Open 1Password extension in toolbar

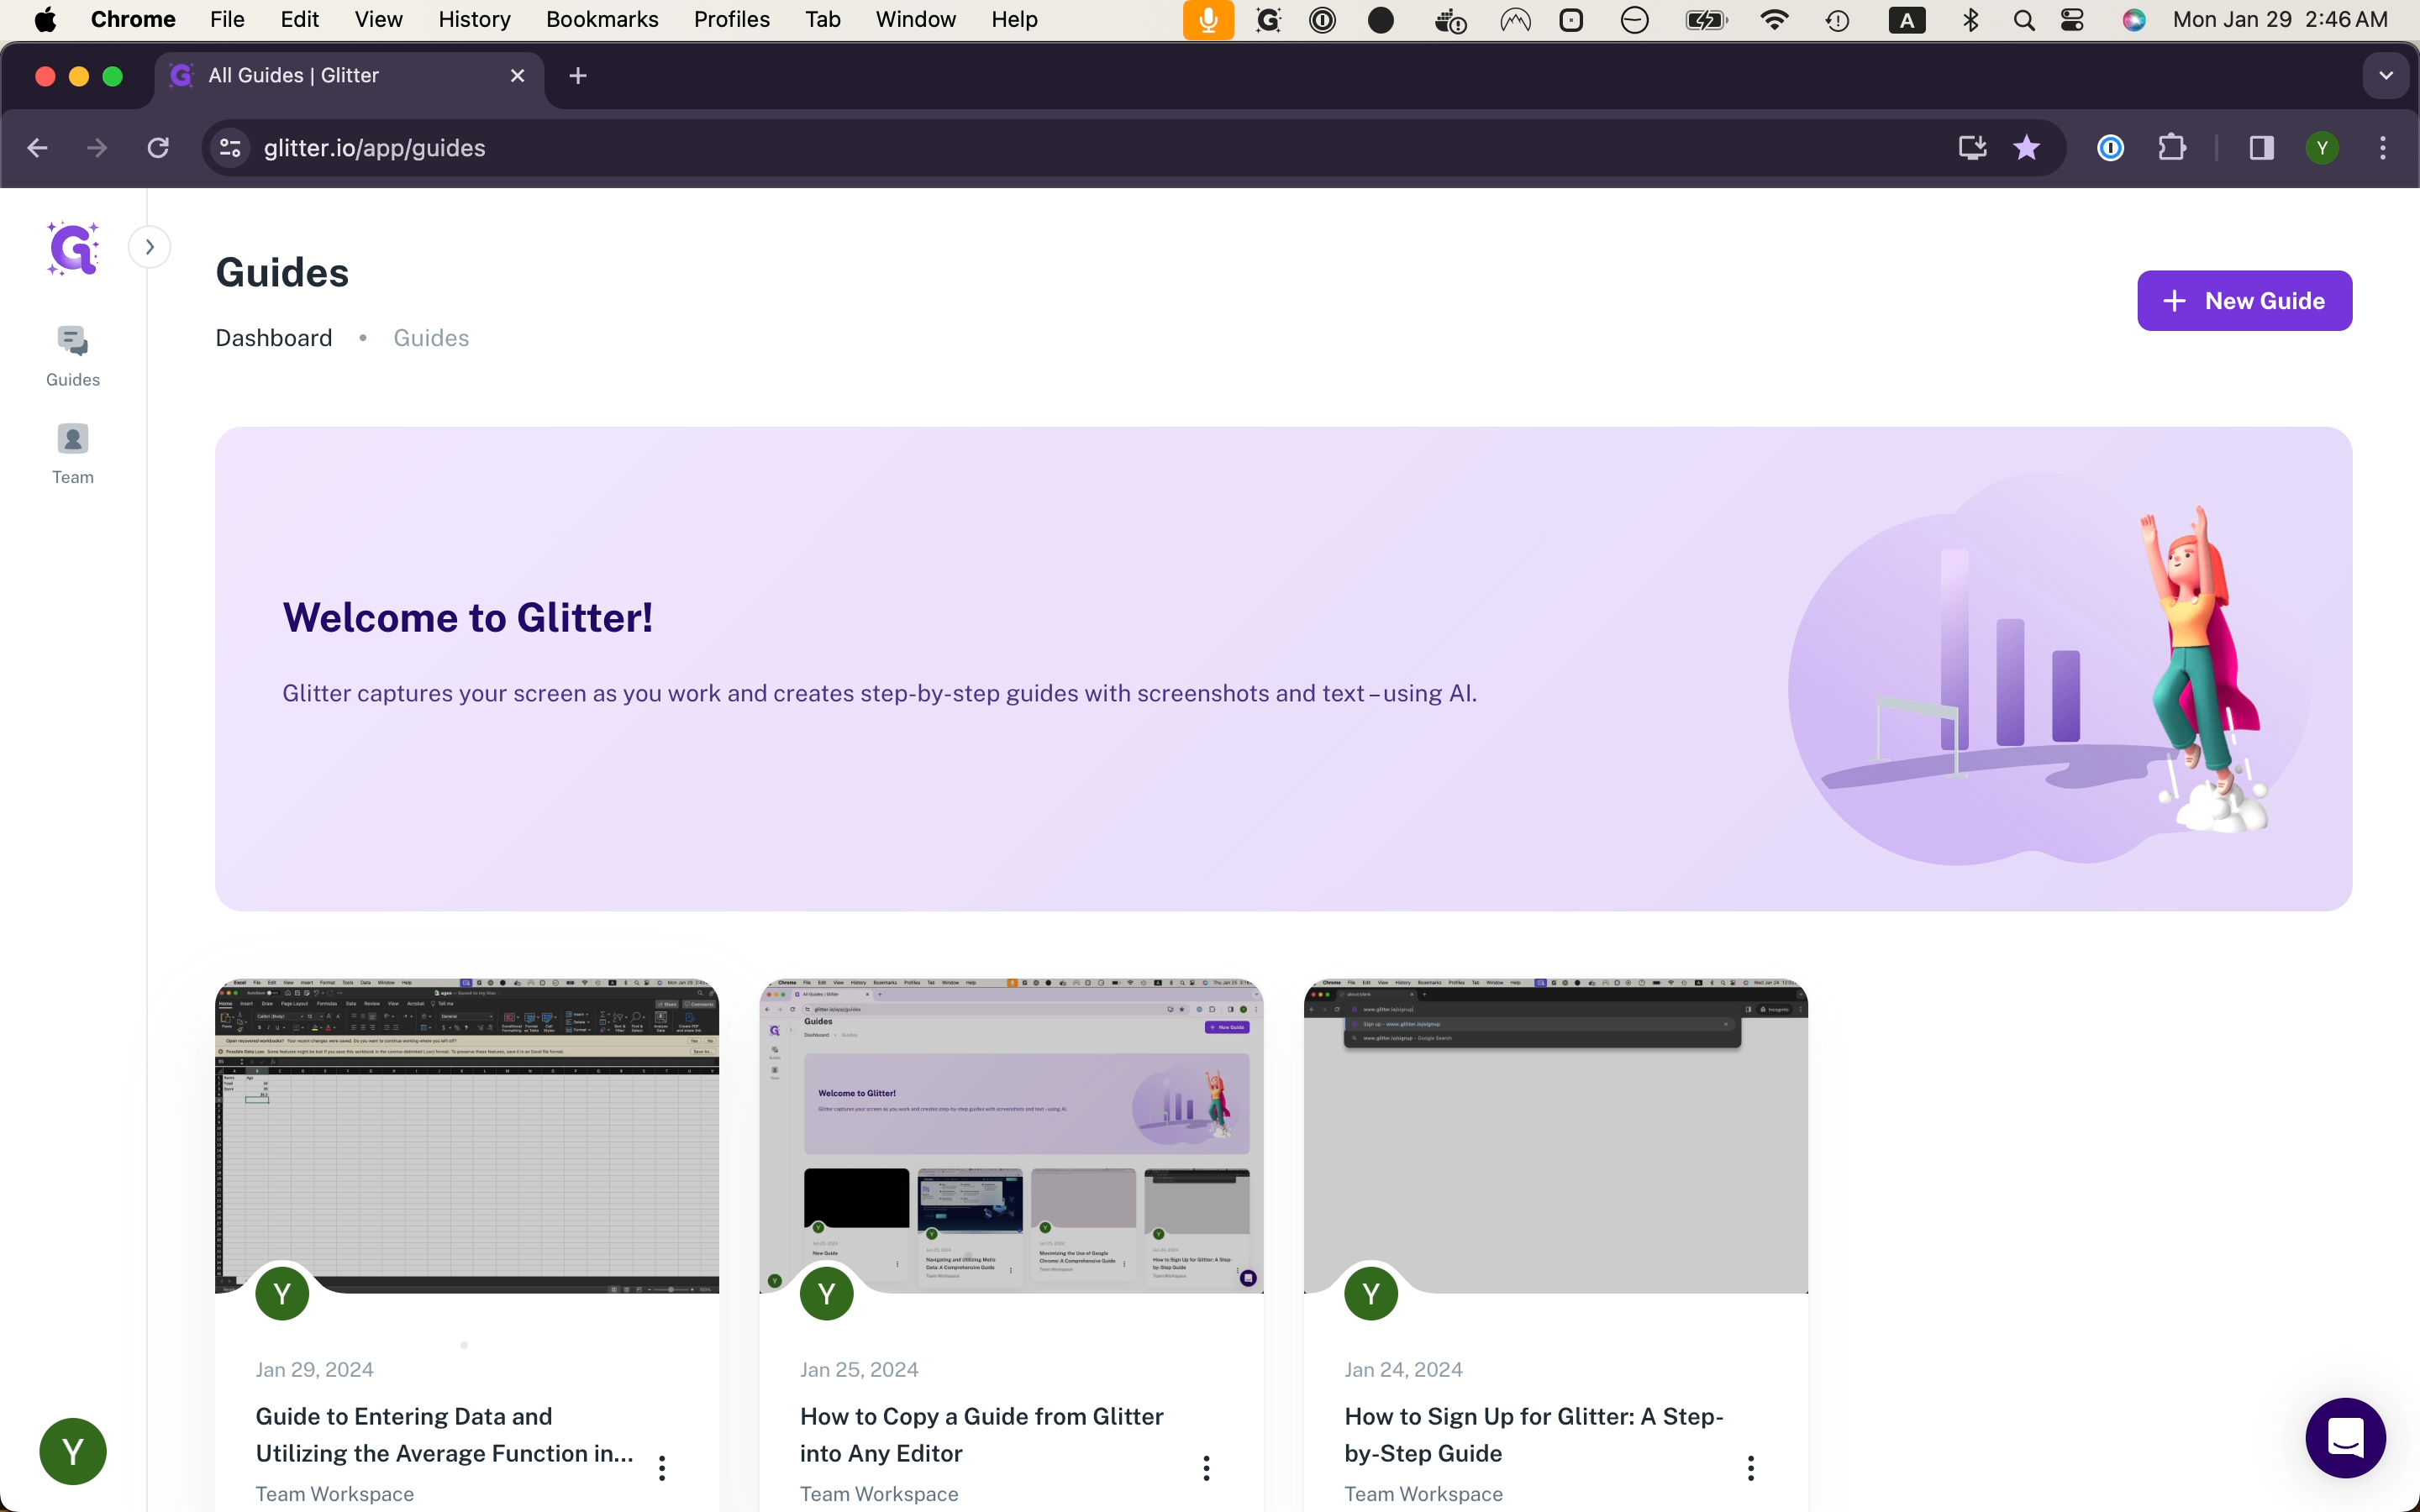(x=2110, y=148)
